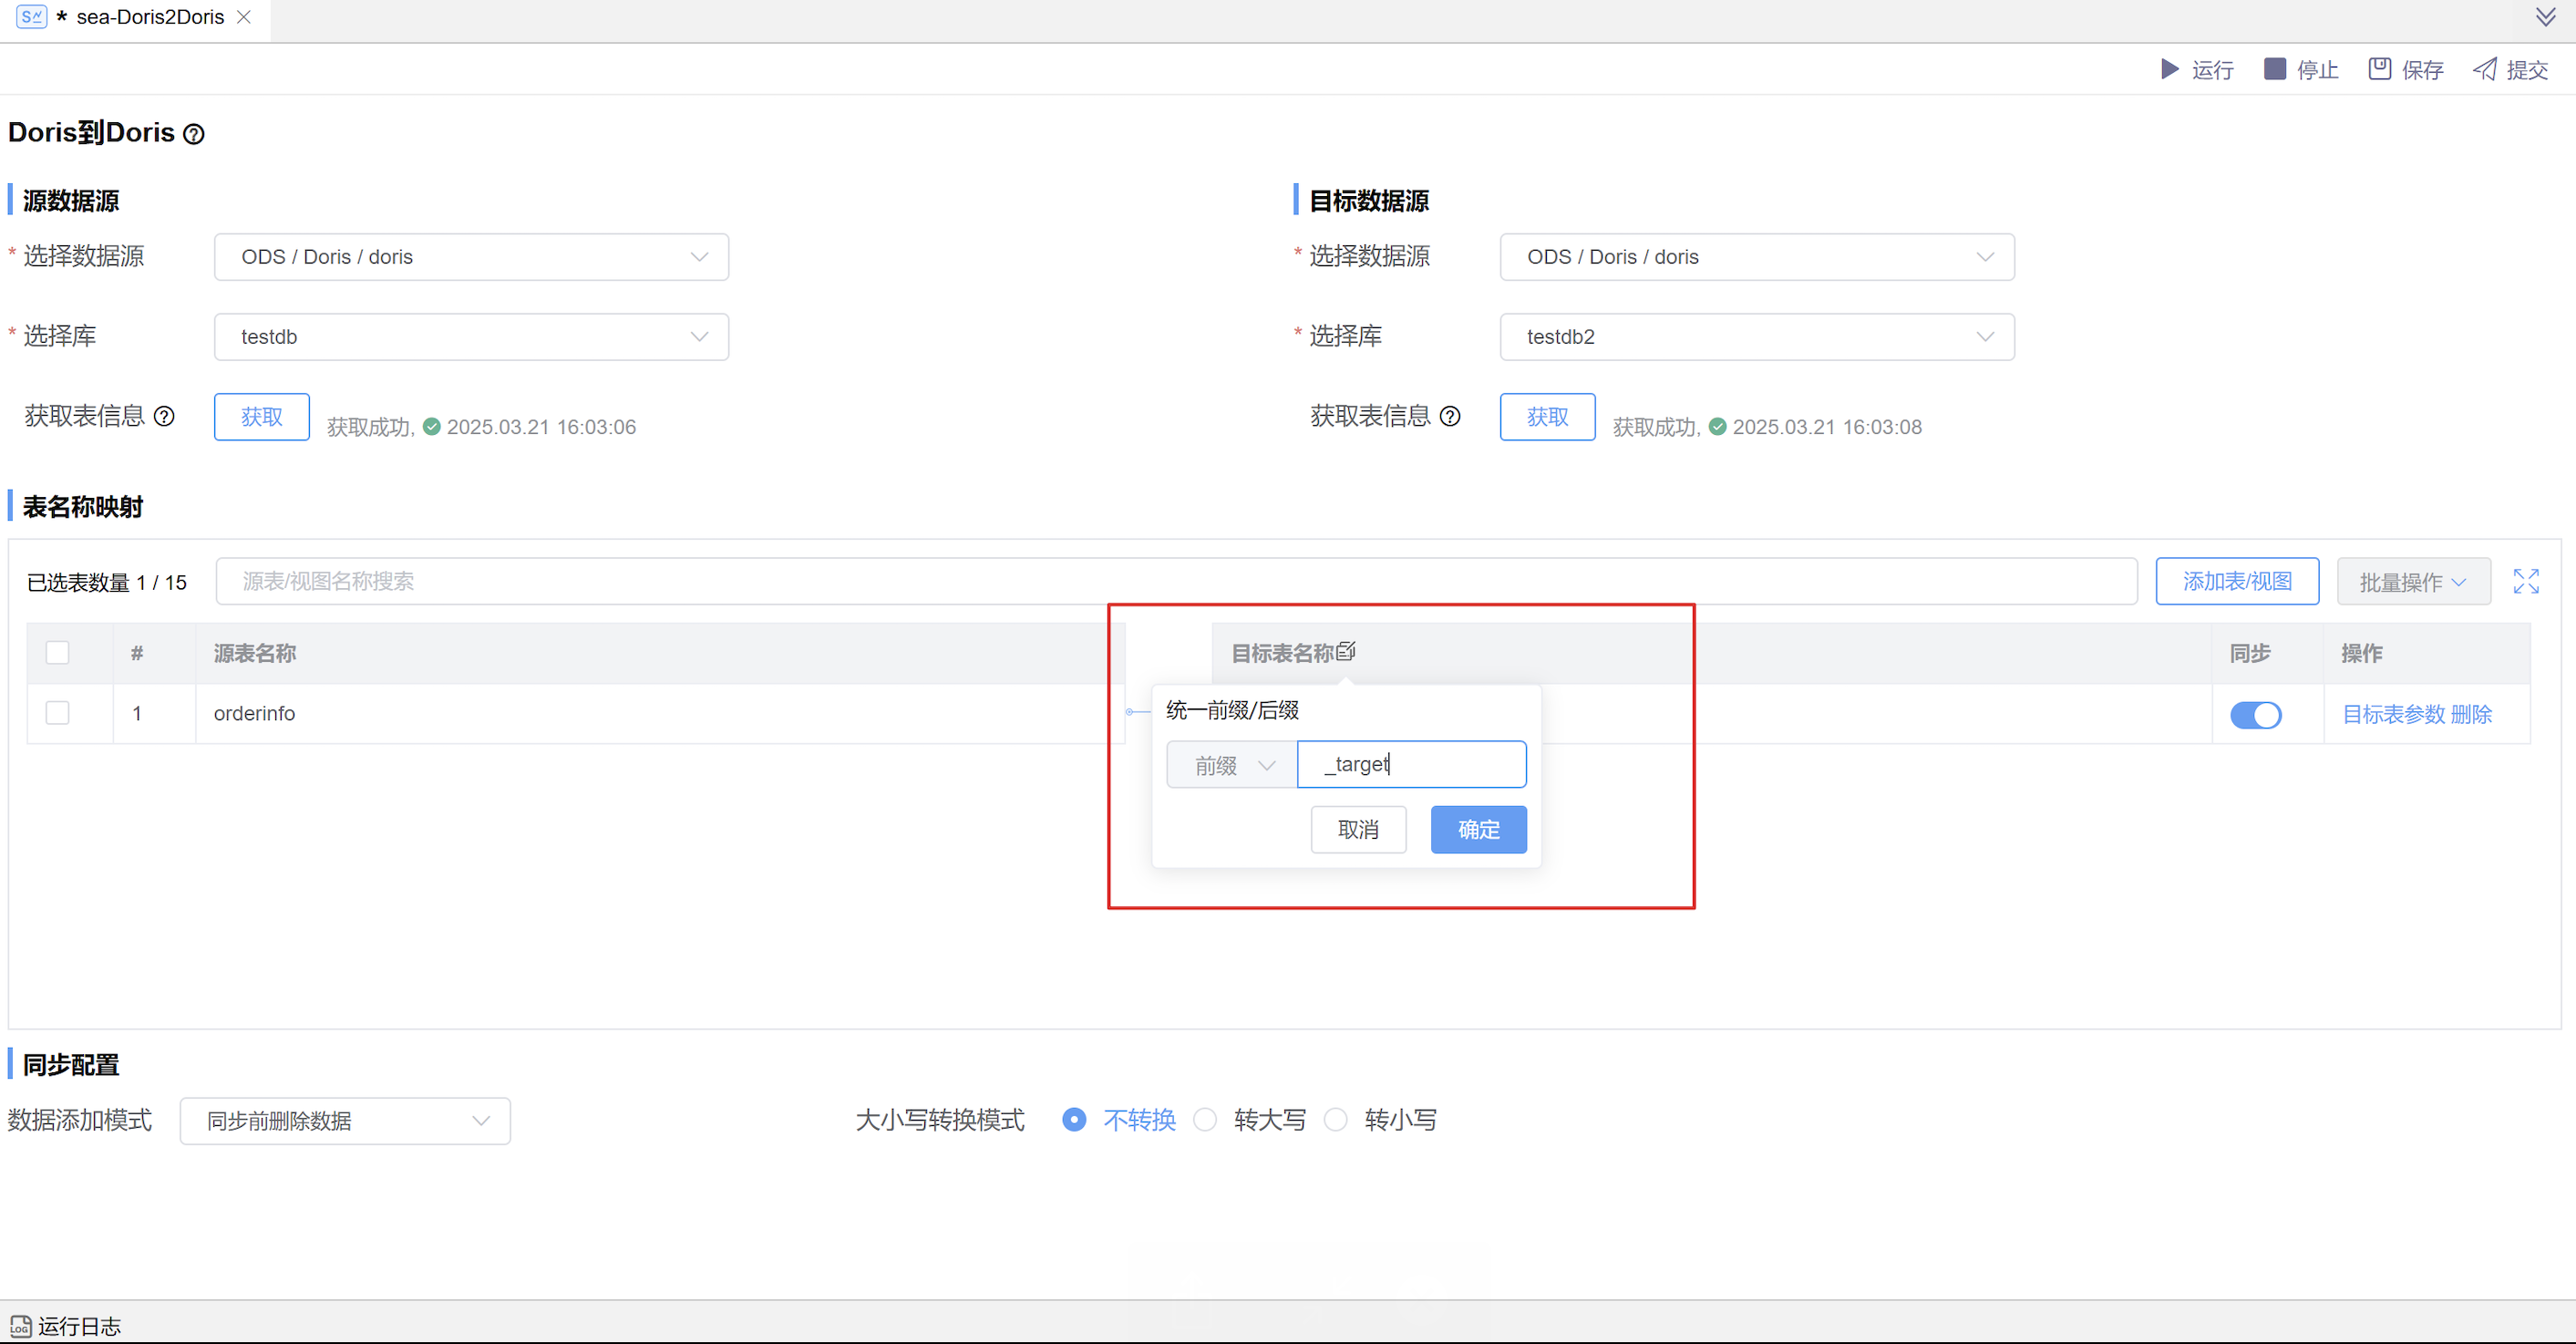Click the fullscreen expand icon in table mapping
Viewport: 2576px width, 1344px height.
tap(2525, 581)
